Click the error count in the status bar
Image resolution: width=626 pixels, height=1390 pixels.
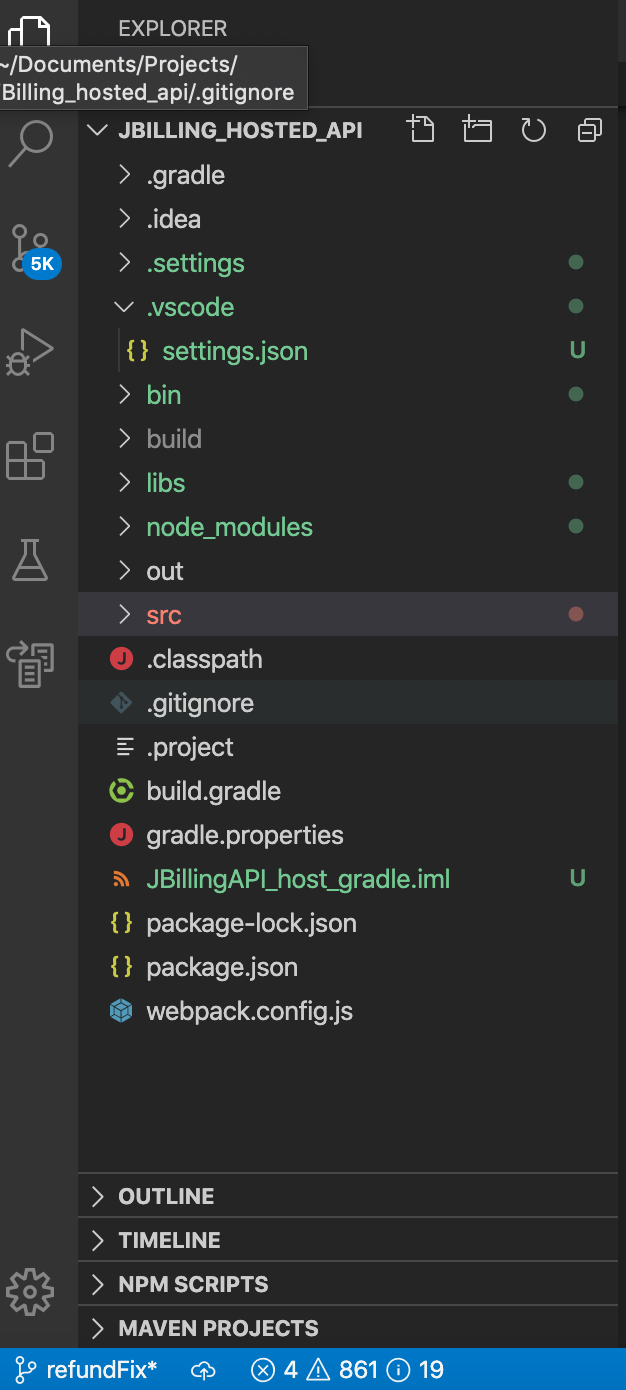pyautogui.click(x=277, y=1369)
